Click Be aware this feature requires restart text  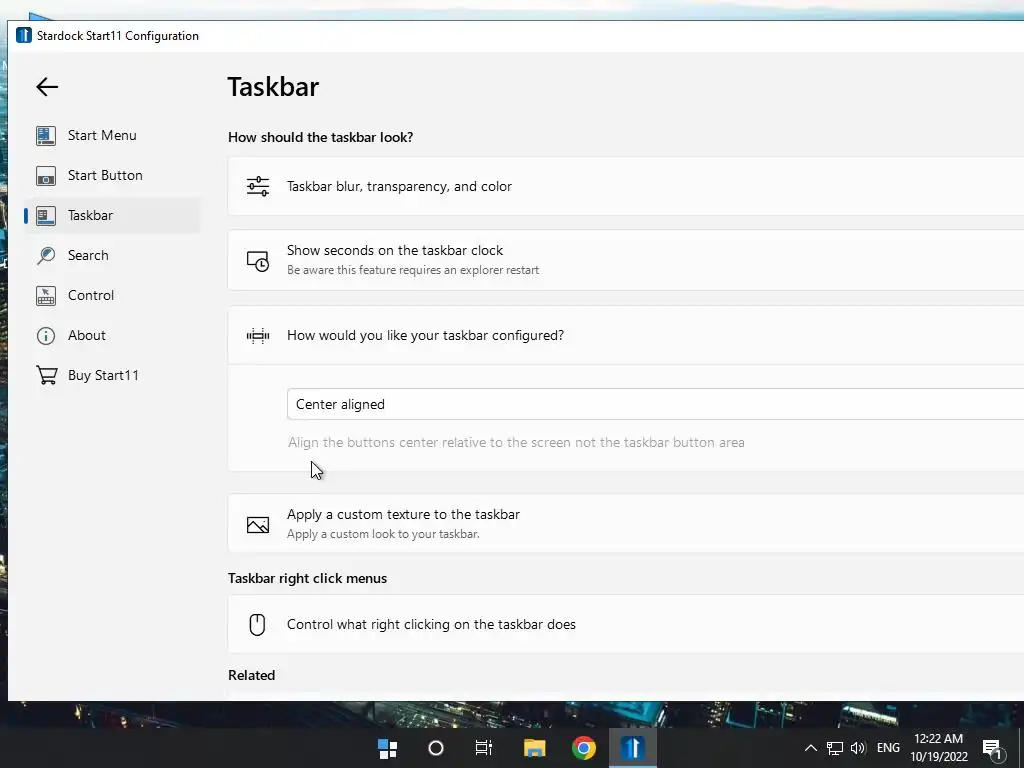pos(413,270)
